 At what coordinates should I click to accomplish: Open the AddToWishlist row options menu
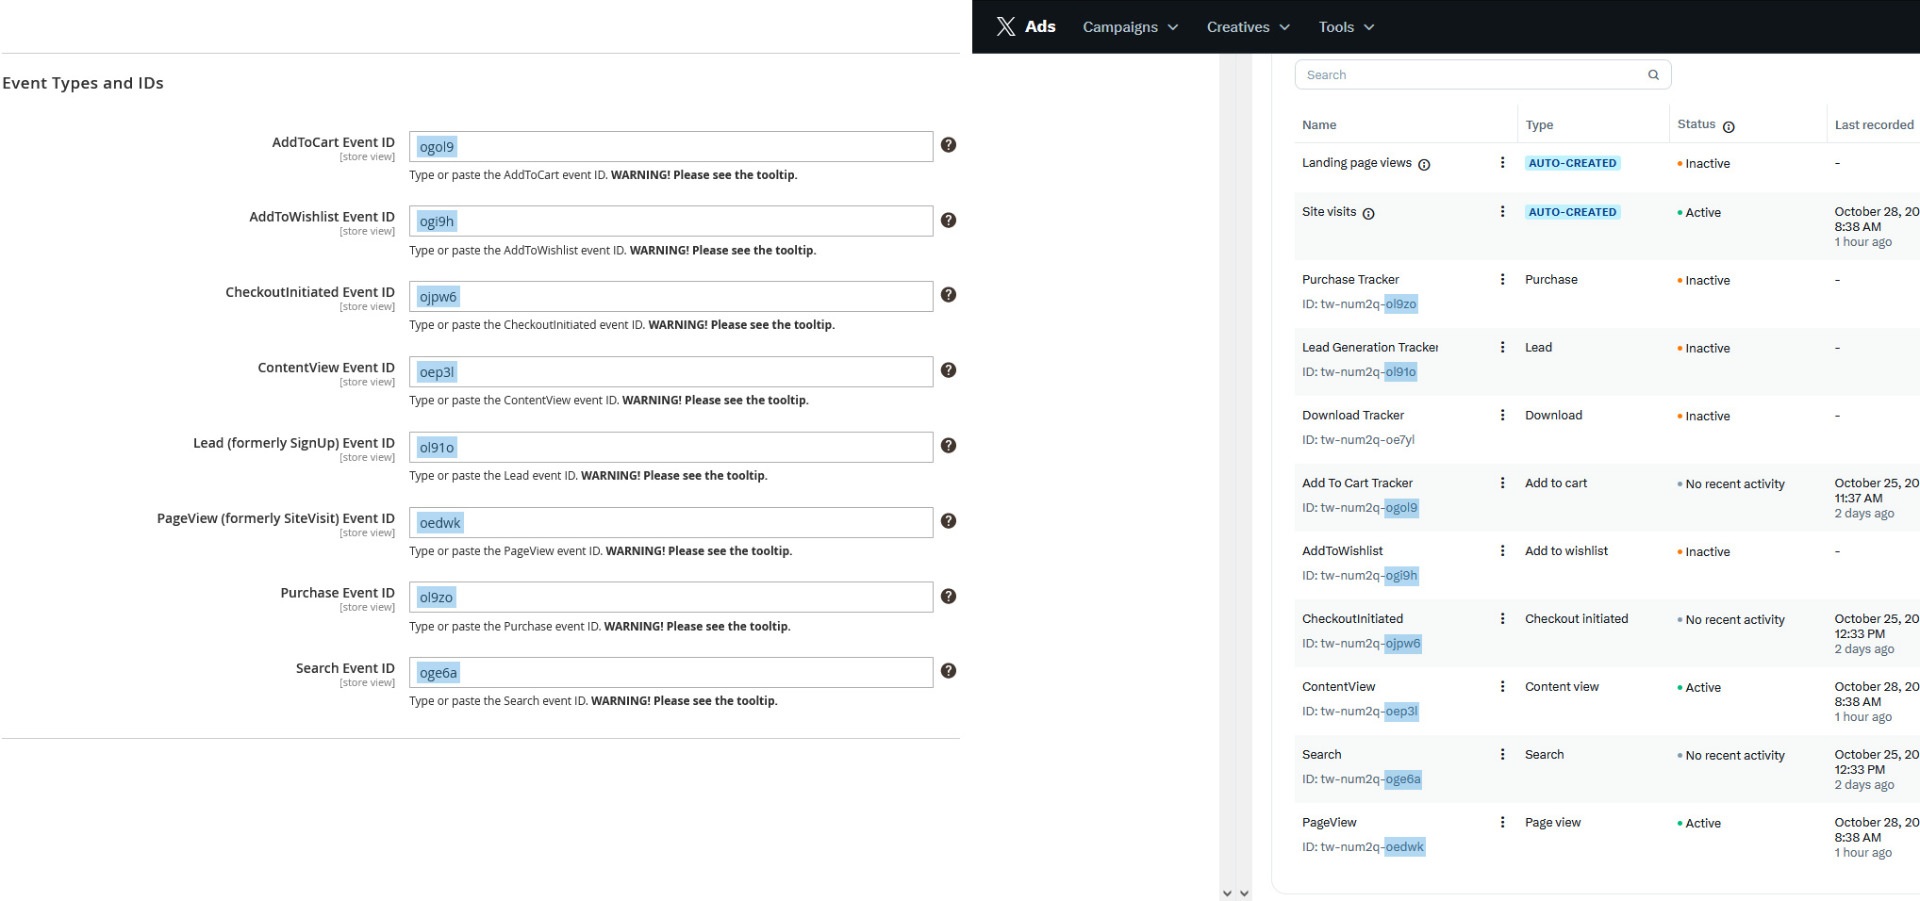click(x=1502, y=552)
